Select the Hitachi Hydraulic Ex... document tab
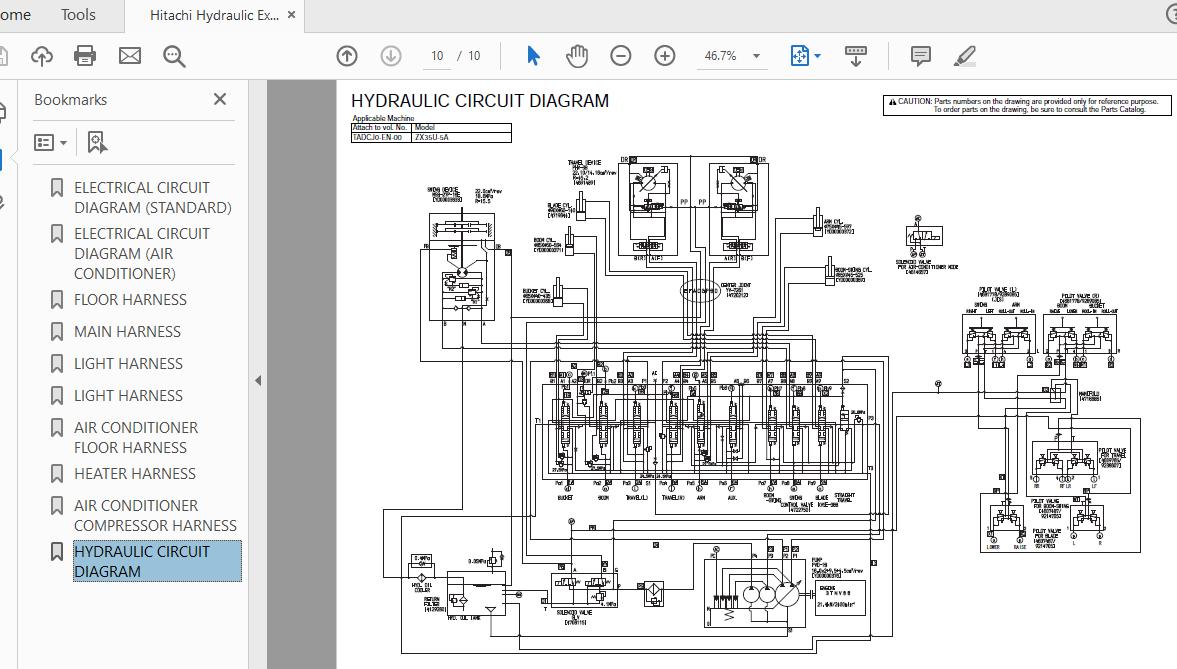 pos(214,15)
